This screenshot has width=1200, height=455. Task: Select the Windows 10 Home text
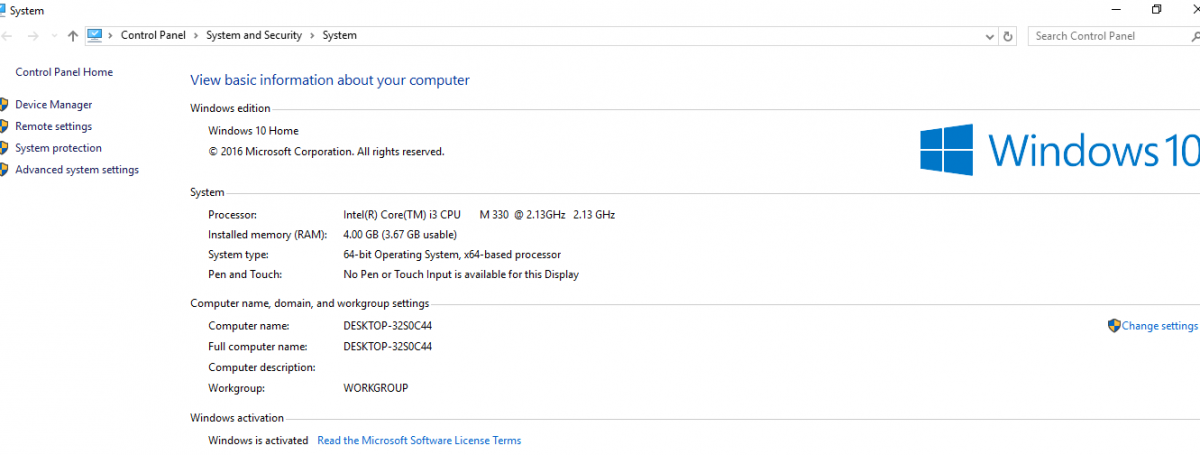[x=253, y=131]
